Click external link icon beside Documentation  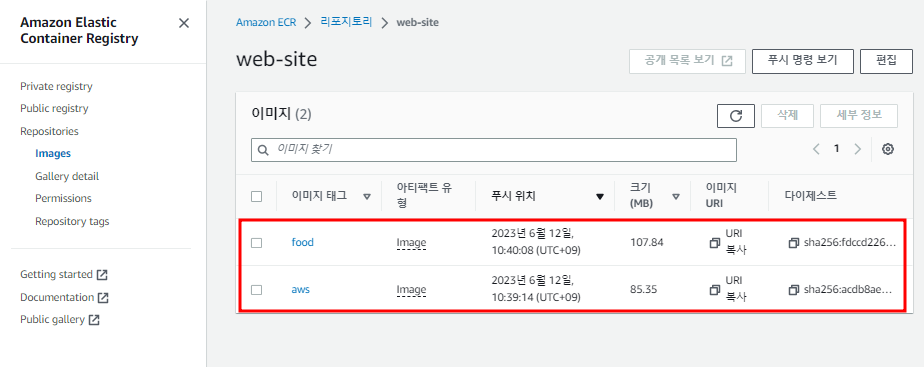click(103, 297)
